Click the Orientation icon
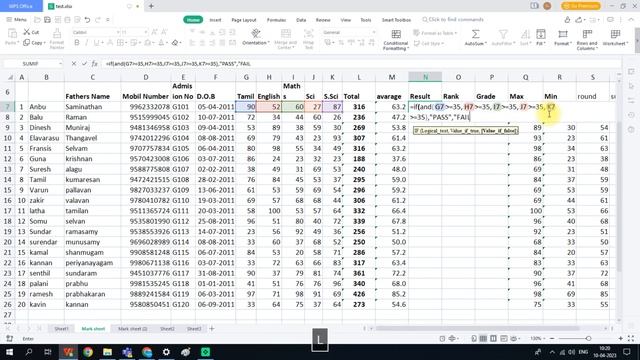 256,33
